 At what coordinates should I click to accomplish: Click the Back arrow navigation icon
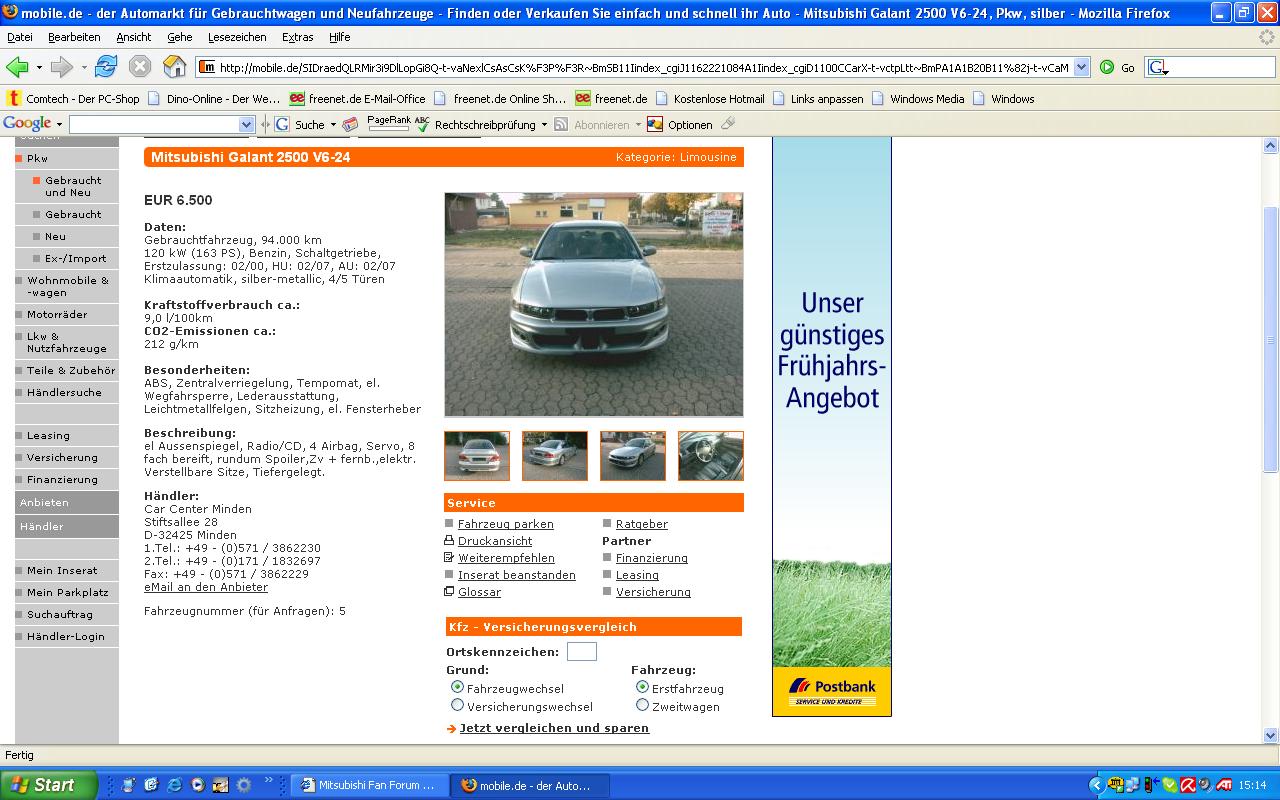click(17, 67)
